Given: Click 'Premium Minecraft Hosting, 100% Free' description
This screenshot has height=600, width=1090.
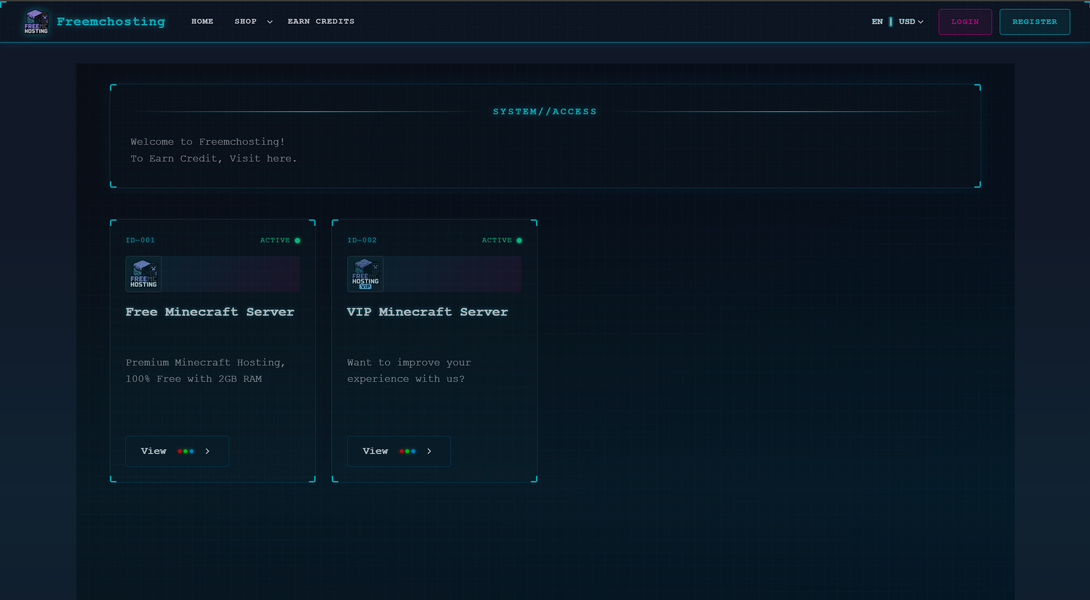Looking at the screenshot, I should pyautogui.click(x=206, y=371).
